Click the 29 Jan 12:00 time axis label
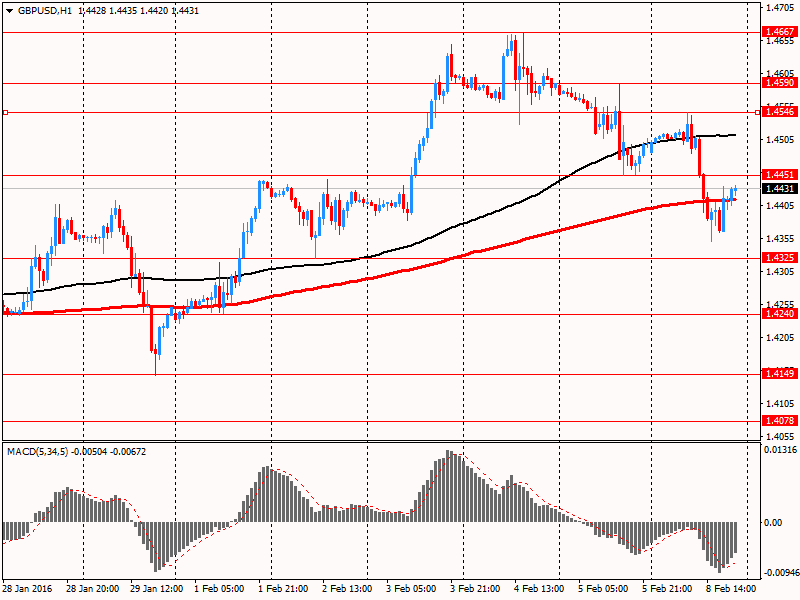 coord(157,589)
